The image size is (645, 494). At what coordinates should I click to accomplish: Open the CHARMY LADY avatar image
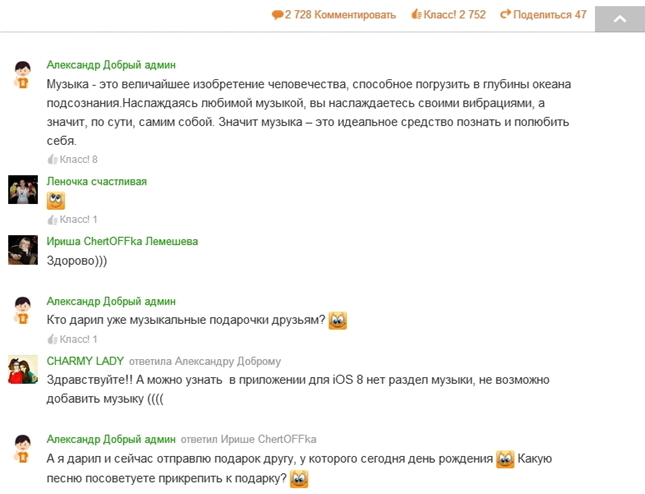tap(23, 369)
